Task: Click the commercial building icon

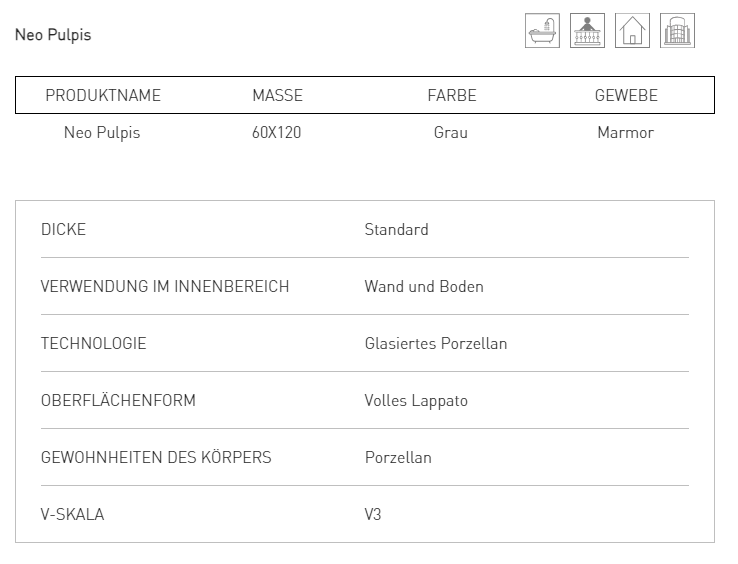Action: pyautogui.click(x=677, y=31)
